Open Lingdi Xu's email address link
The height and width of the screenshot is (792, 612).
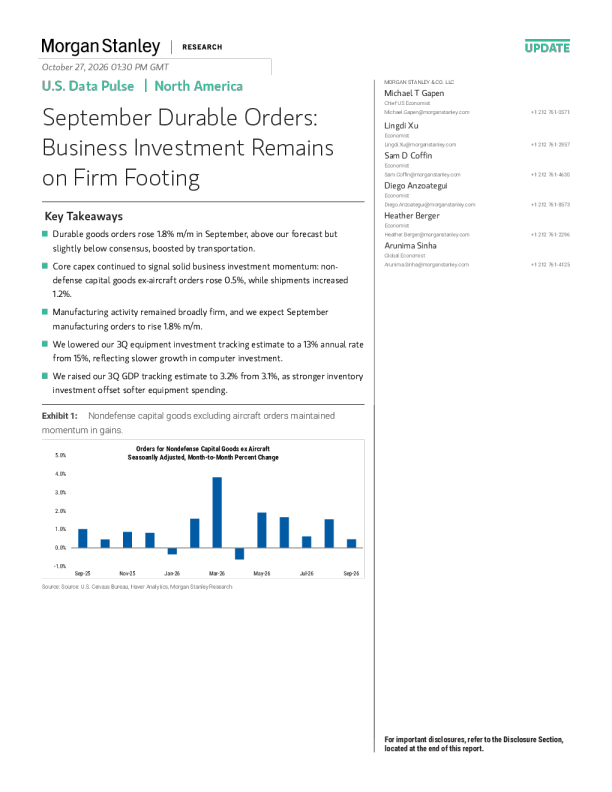(420, 144)
